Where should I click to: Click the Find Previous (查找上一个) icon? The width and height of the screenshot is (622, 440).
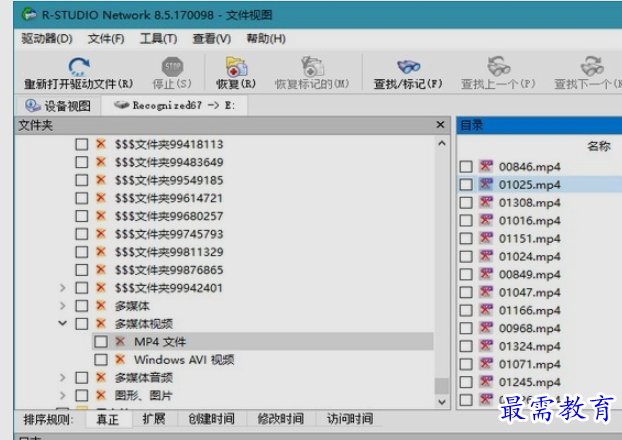pyautogui.click(x=499, y=66)
